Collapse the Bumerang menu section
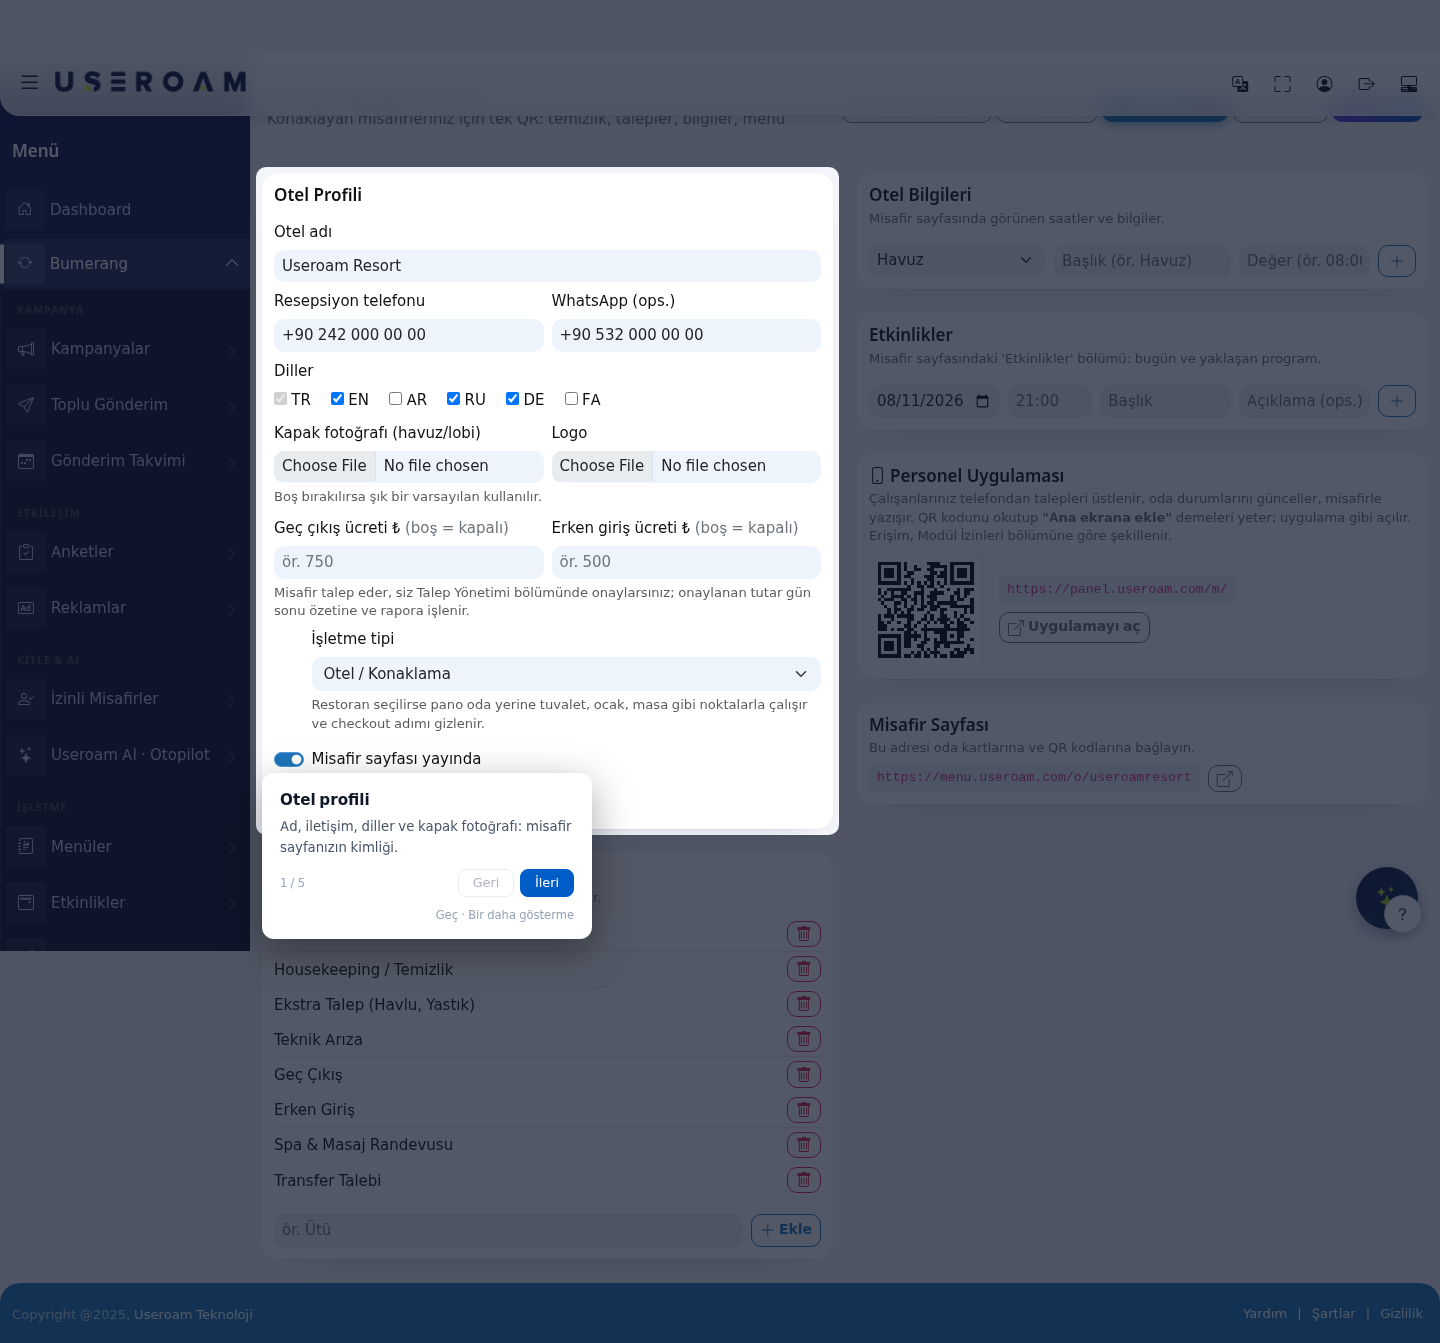The width and height of the screenshot is (1440, 1343). 232,263
